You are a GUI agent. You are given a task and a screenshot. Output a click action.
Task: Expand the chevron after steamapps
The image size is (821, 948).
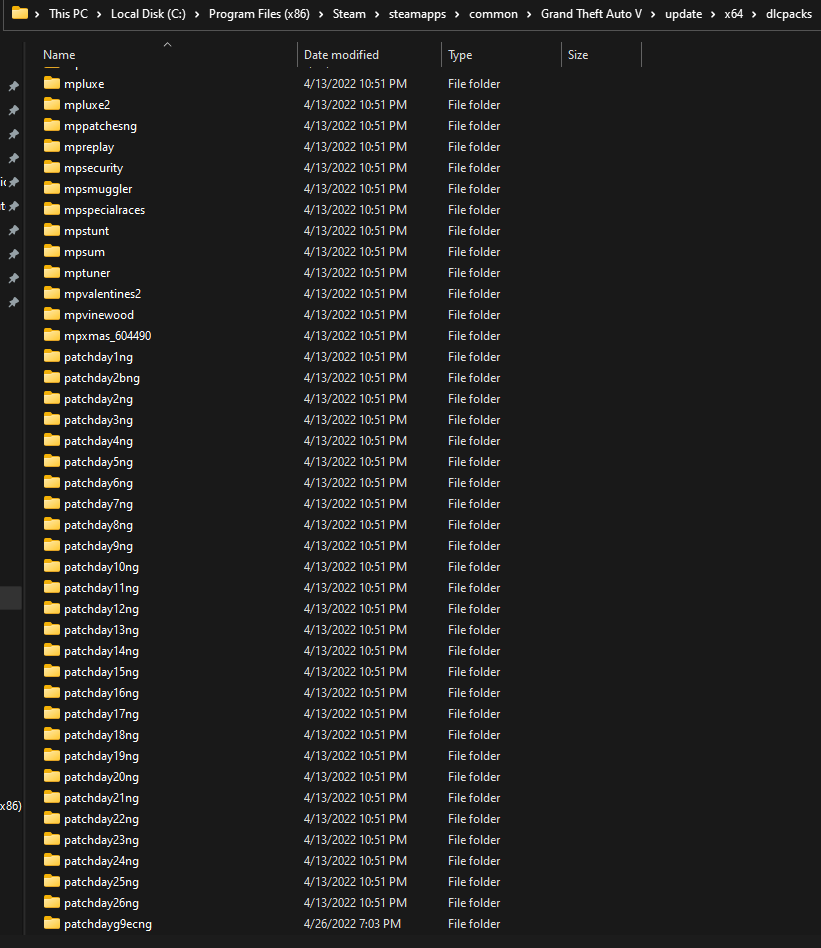(x=458, y=14)
